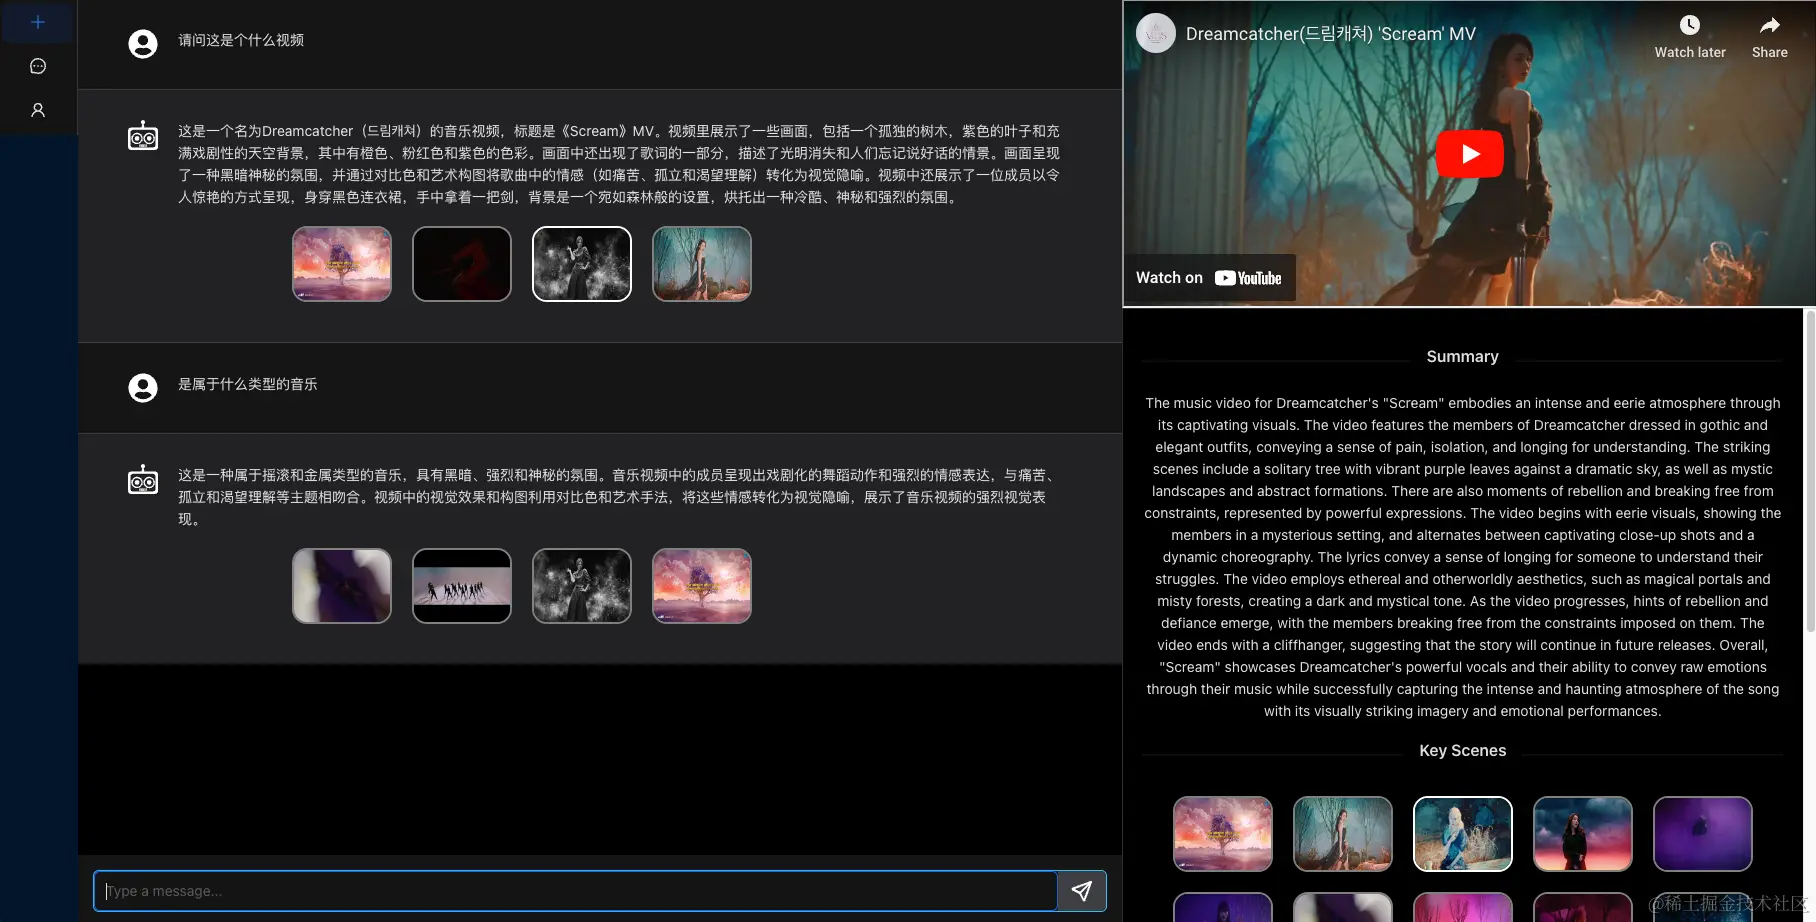Click the bot avatar of the rock and metal reply
This screenshot has height=922, width=1816.
pos(143,479)
